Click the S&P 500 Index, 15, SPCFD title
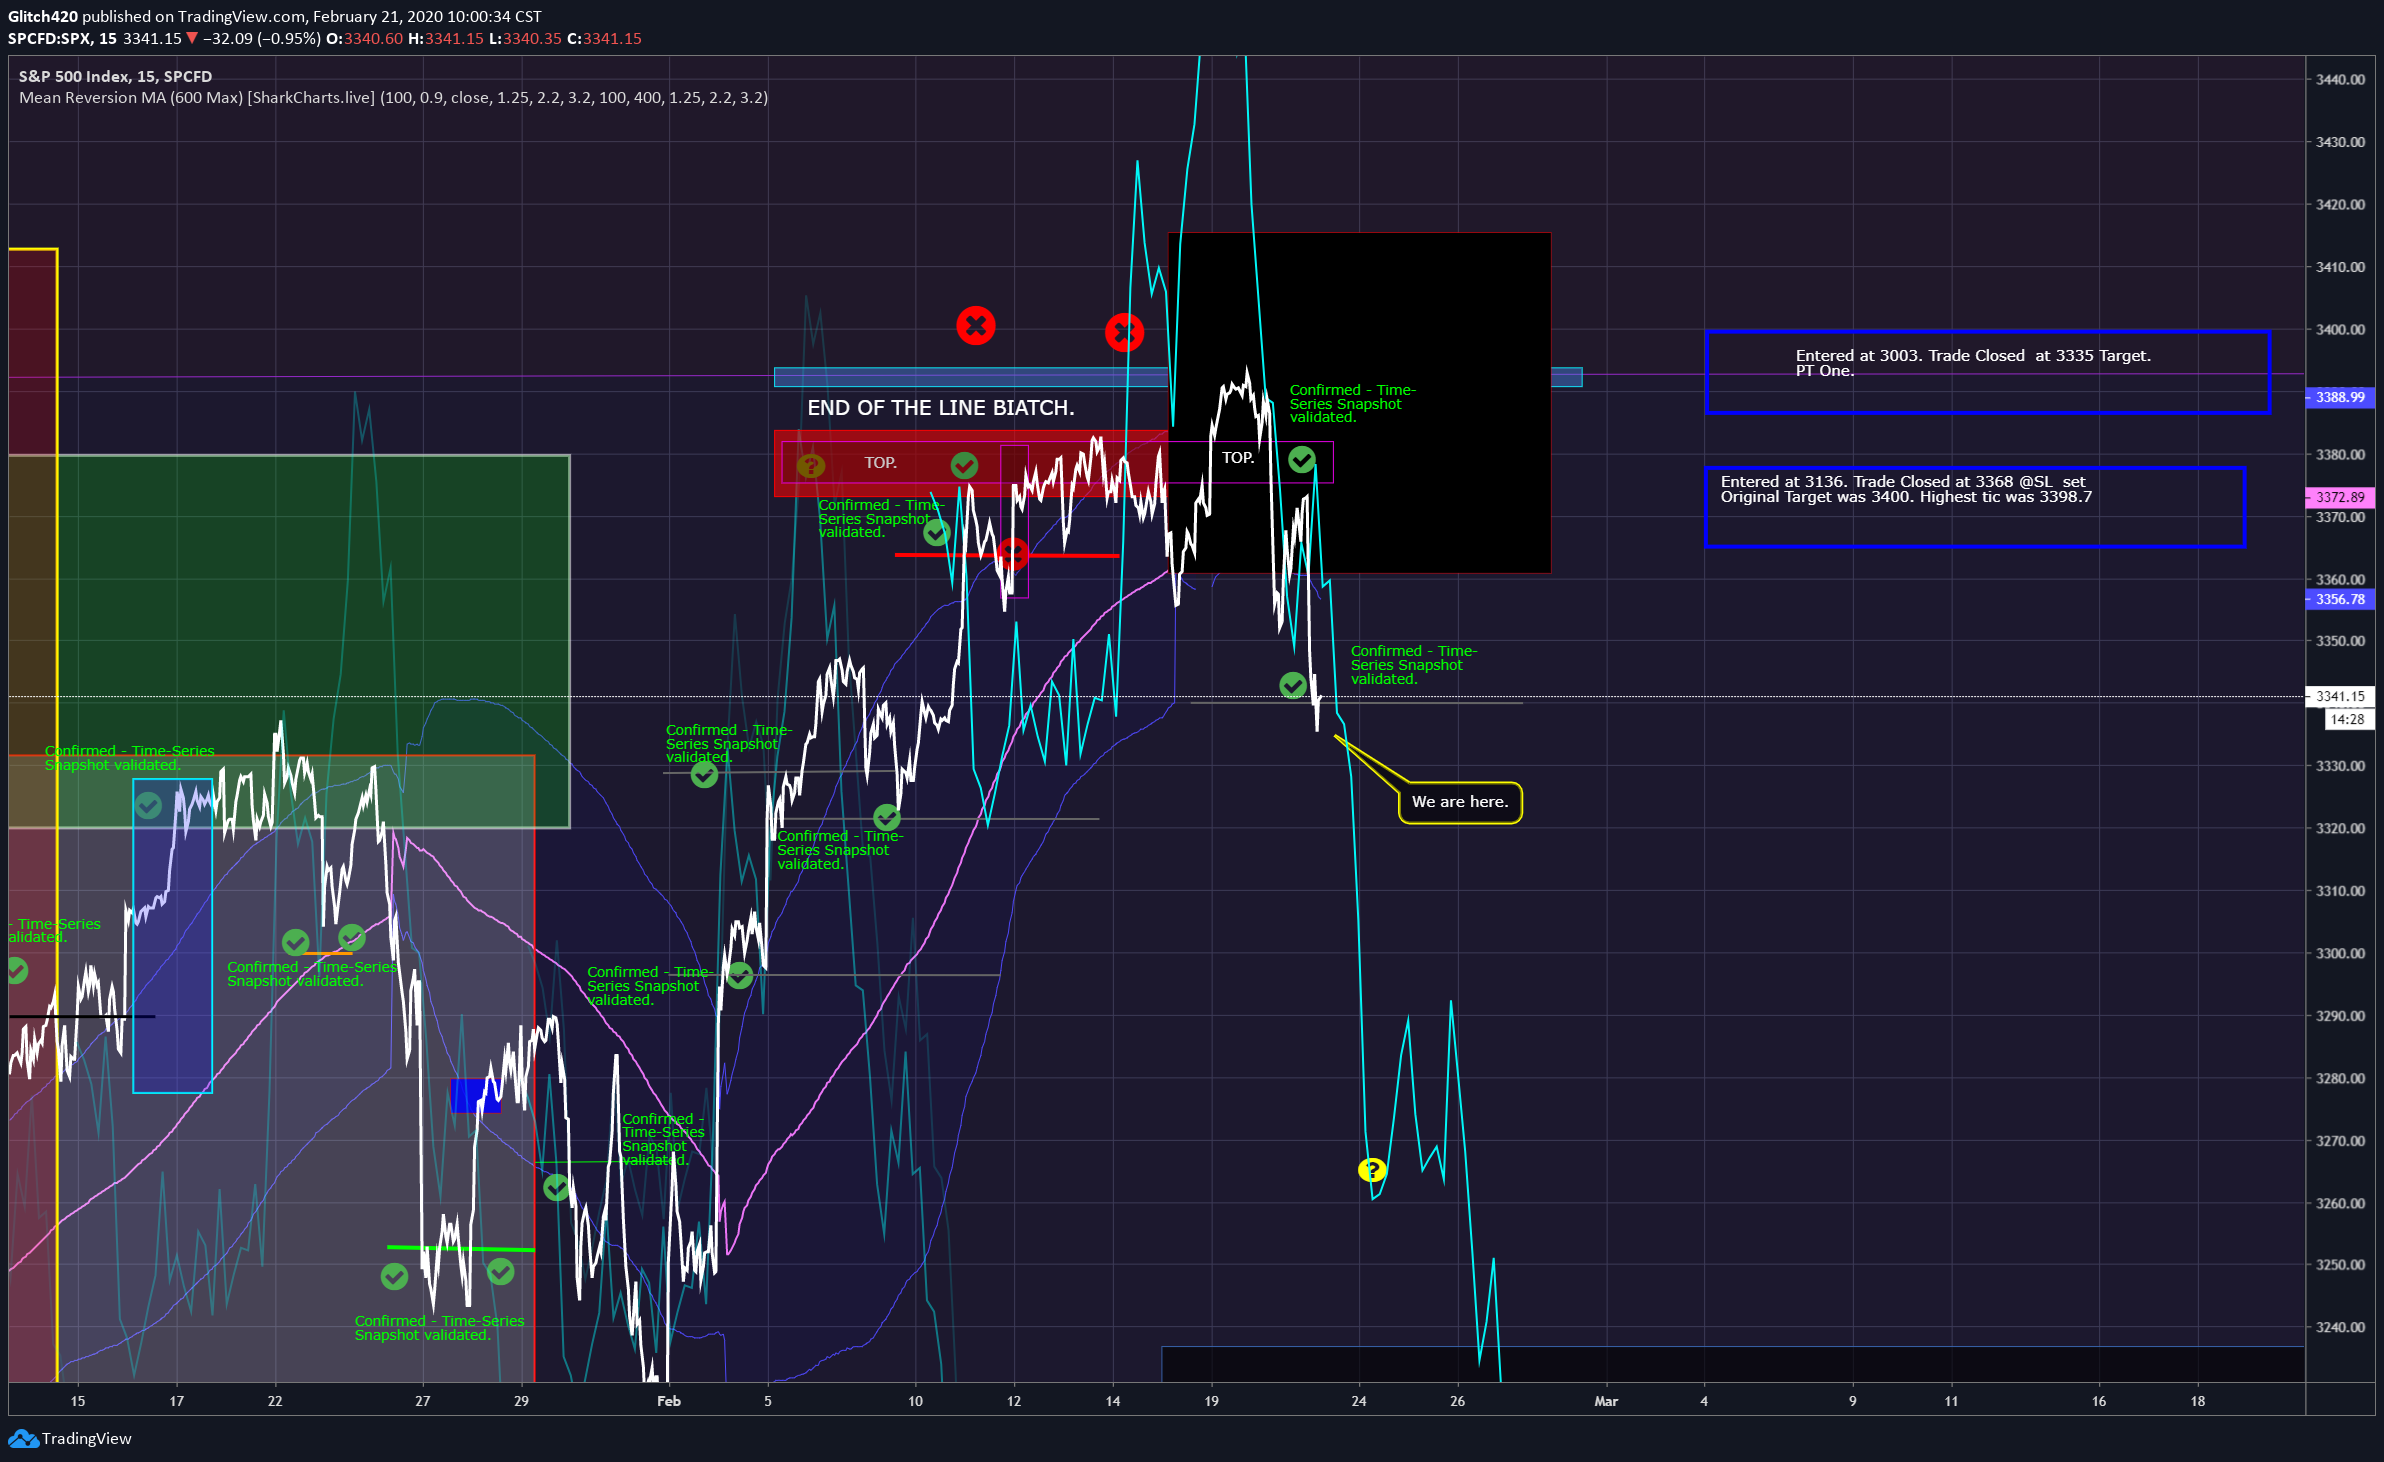This screenshot has width=2384, height=1462. [x=115, y=76]
